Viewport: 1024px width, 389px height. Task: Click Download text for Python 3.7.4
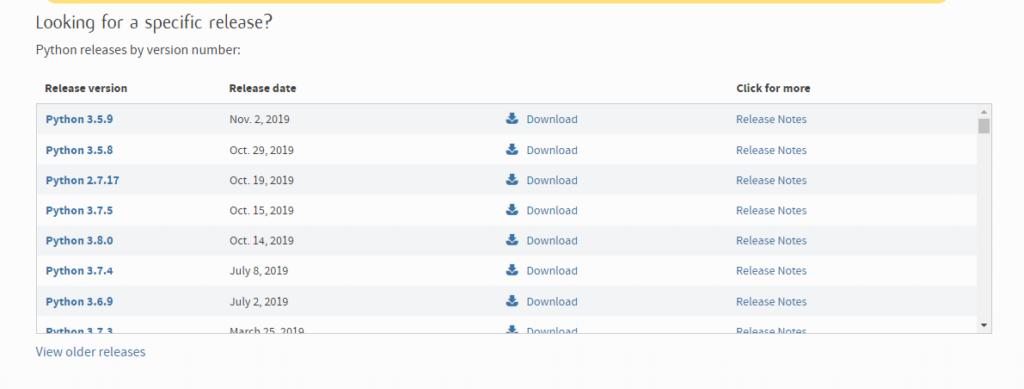tap(552, 271)
